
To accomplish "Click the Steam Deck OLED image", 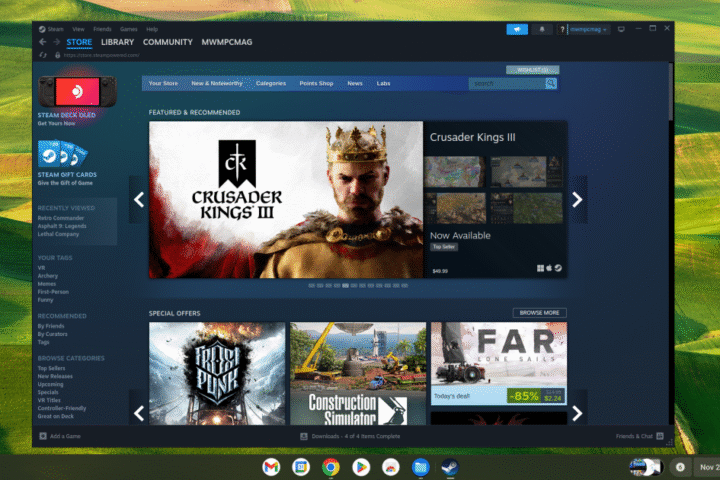I will (77, 91).
